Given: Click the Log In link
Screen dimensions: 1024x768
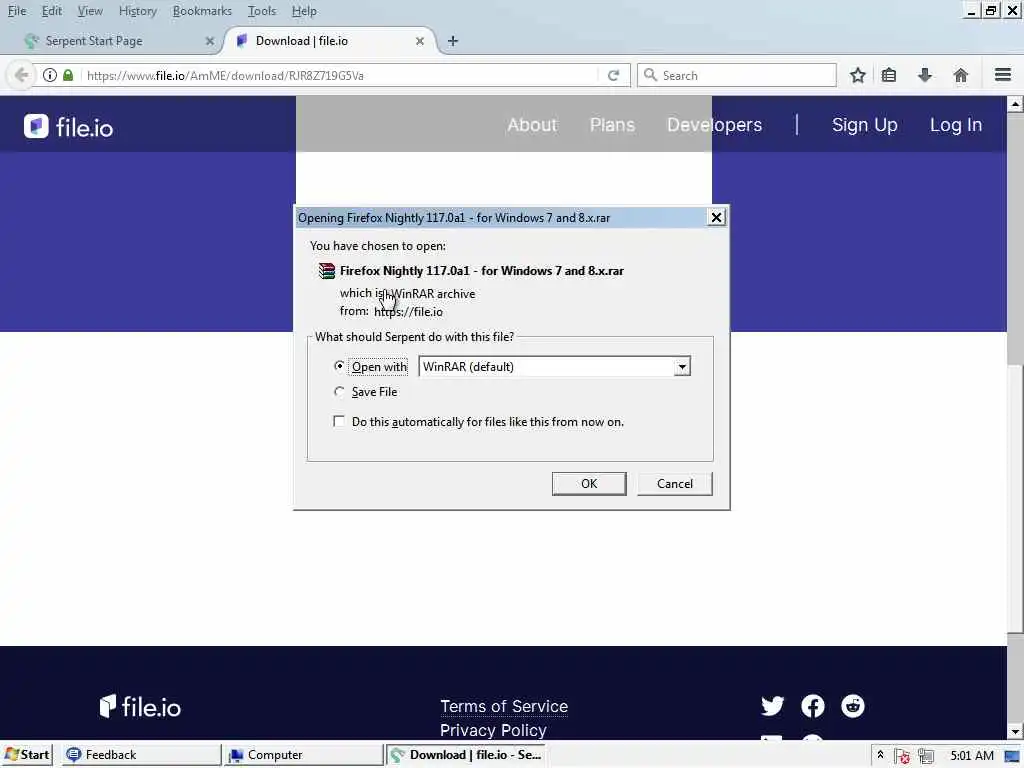Looking at the screenshot, I should click(956, 125).
